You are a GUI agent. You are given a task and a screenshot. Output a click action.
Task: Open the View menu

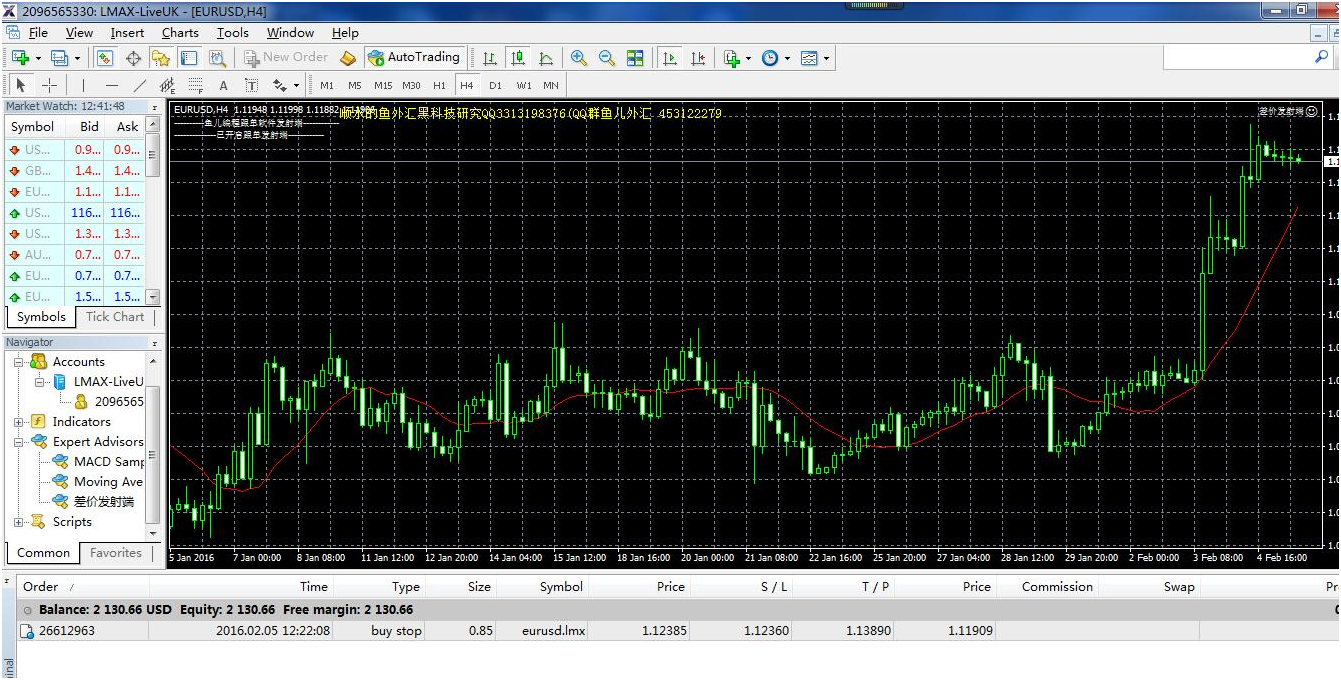tap(79, 32)
